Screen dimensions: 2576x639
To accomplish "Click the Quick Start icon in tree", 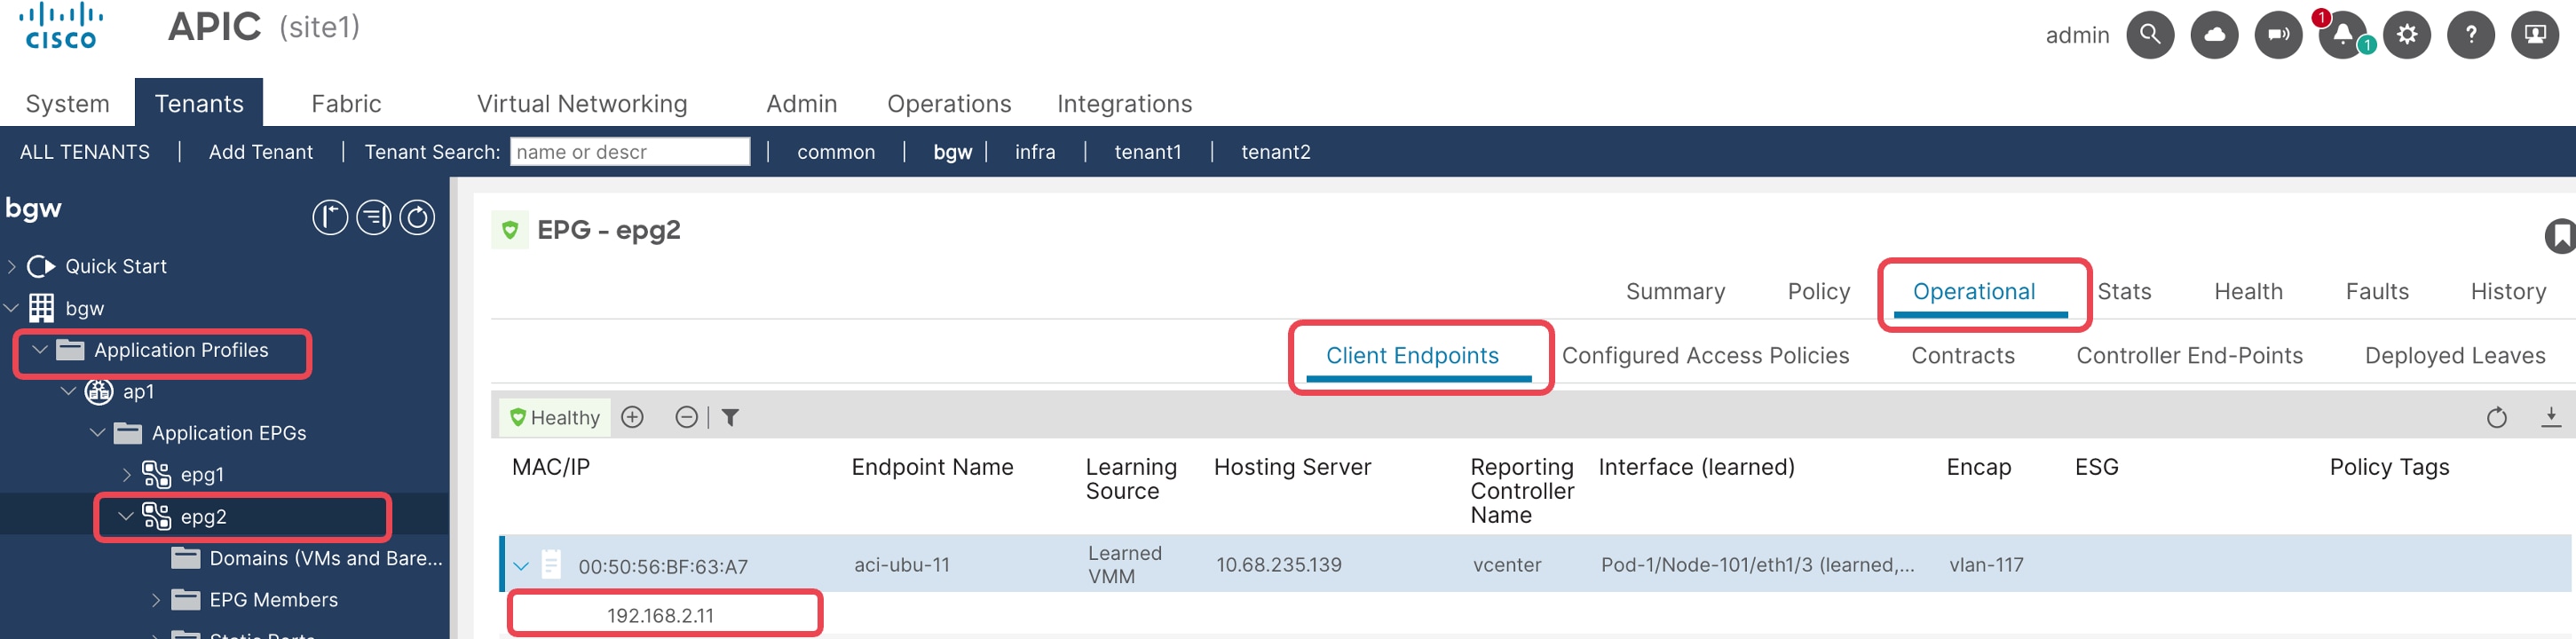I will click(x=41, y=266).
